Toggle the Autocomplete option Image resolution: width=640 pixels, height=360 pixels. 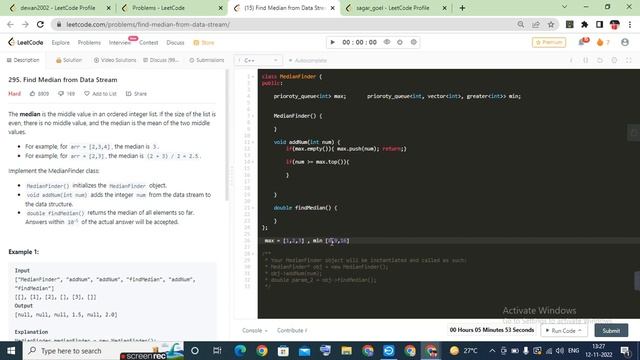(x=308, y=60)
